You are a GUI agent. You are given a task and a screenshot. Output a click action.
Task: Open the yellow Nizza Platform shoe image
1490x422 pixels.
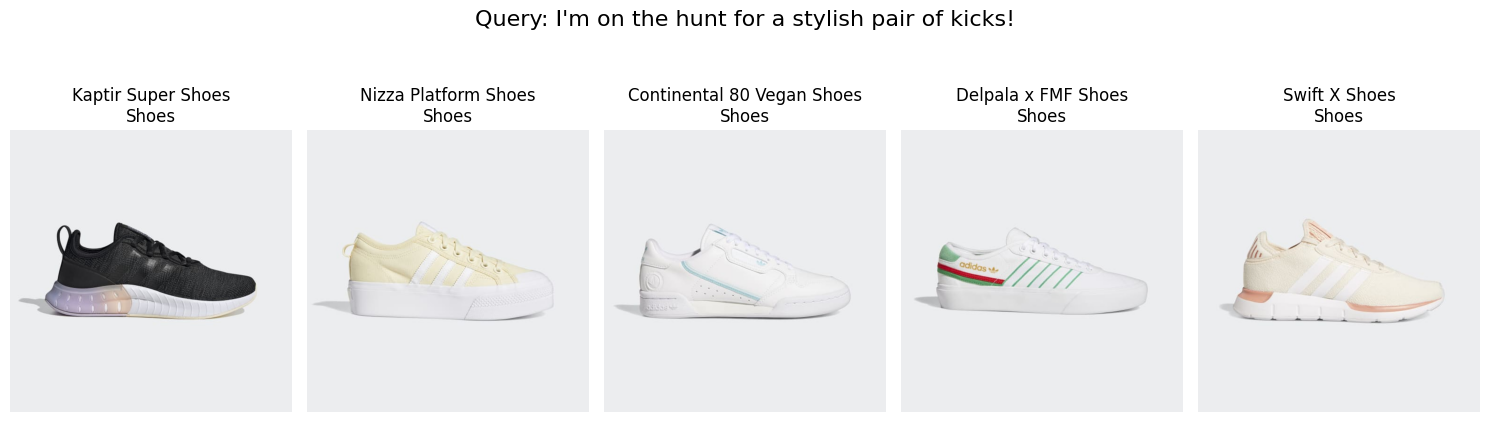coord(448,271)
